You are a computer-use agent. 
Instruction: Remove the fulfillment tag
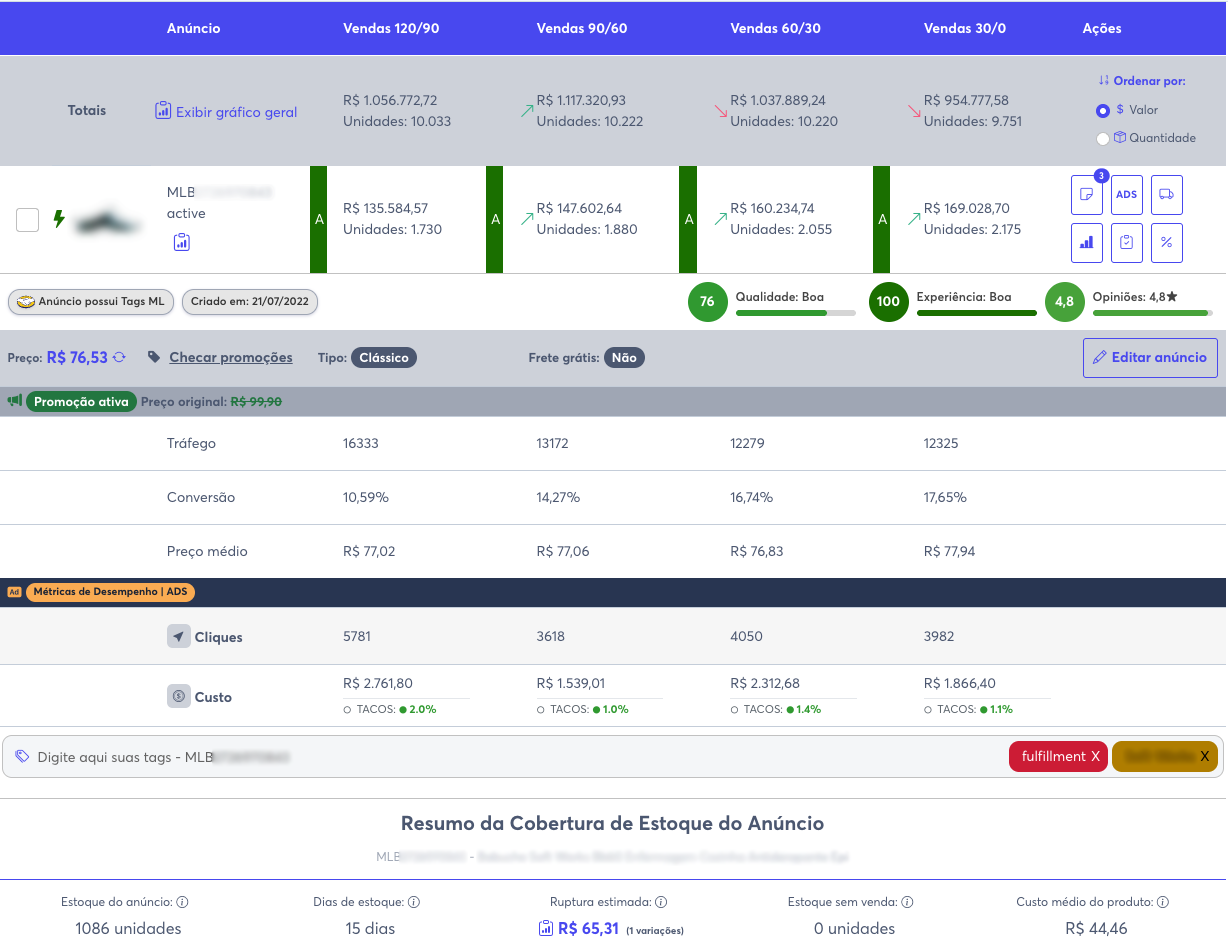pos(1095,757)
